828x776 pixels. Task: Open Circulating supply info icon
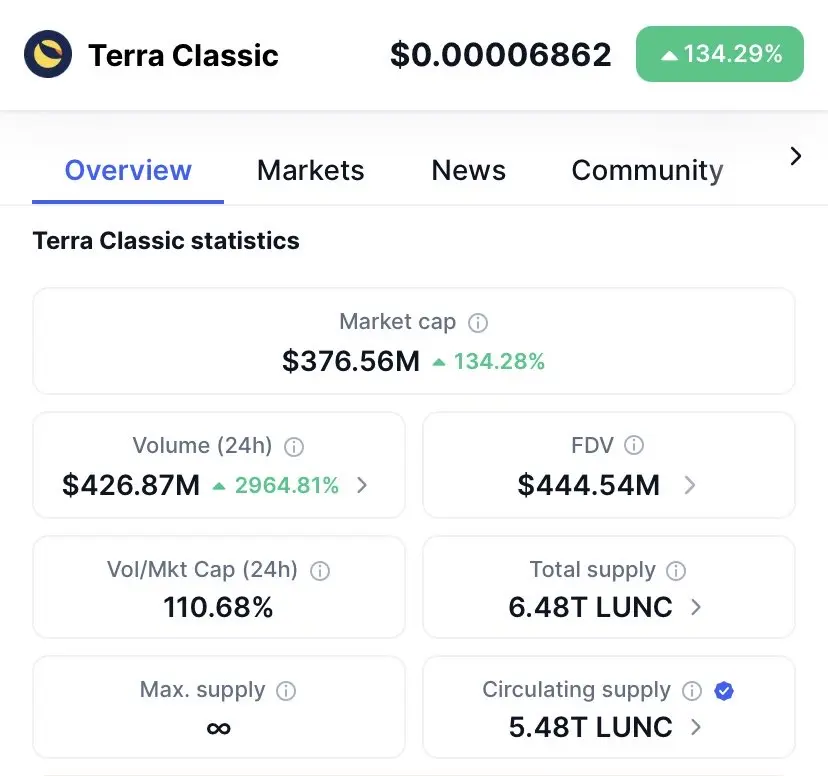pos(692,690)
